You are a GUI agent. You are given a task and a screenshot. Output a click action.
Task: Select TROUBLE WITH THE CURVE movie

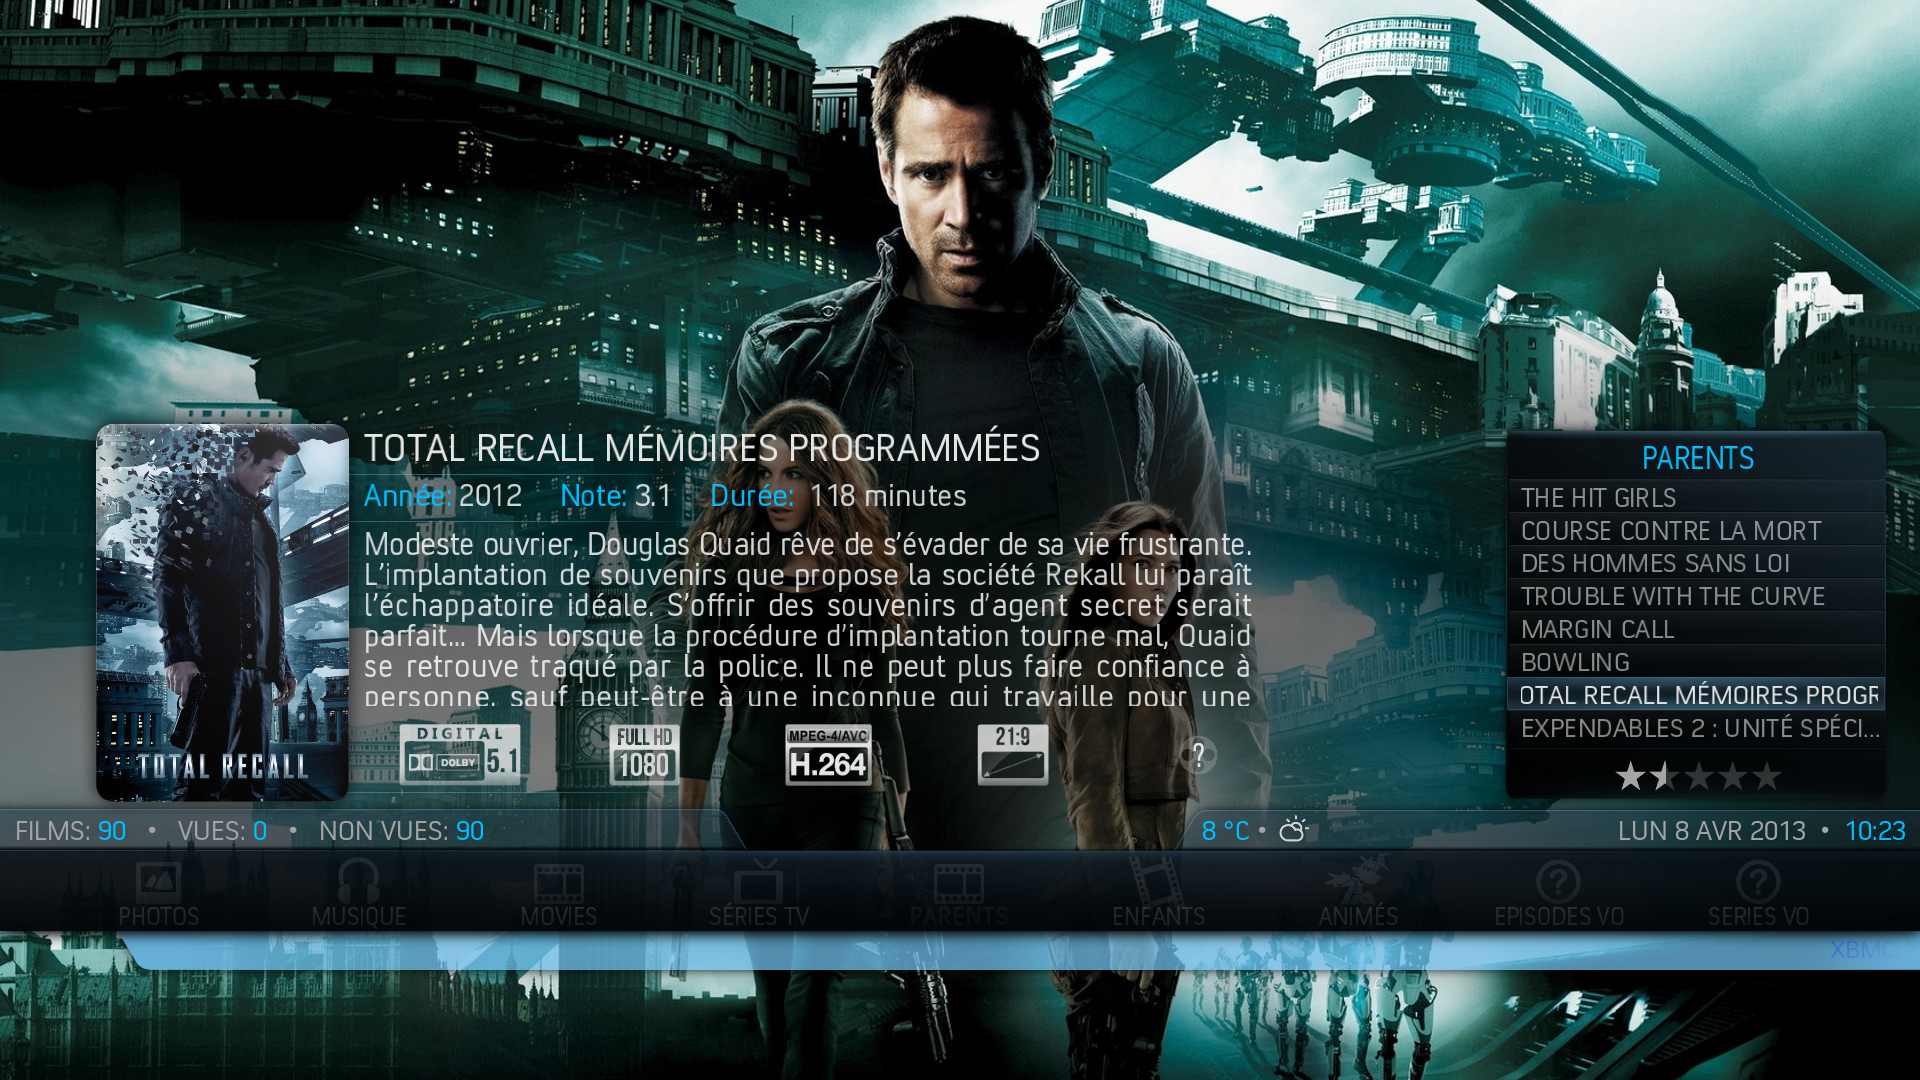(1696, 596)
